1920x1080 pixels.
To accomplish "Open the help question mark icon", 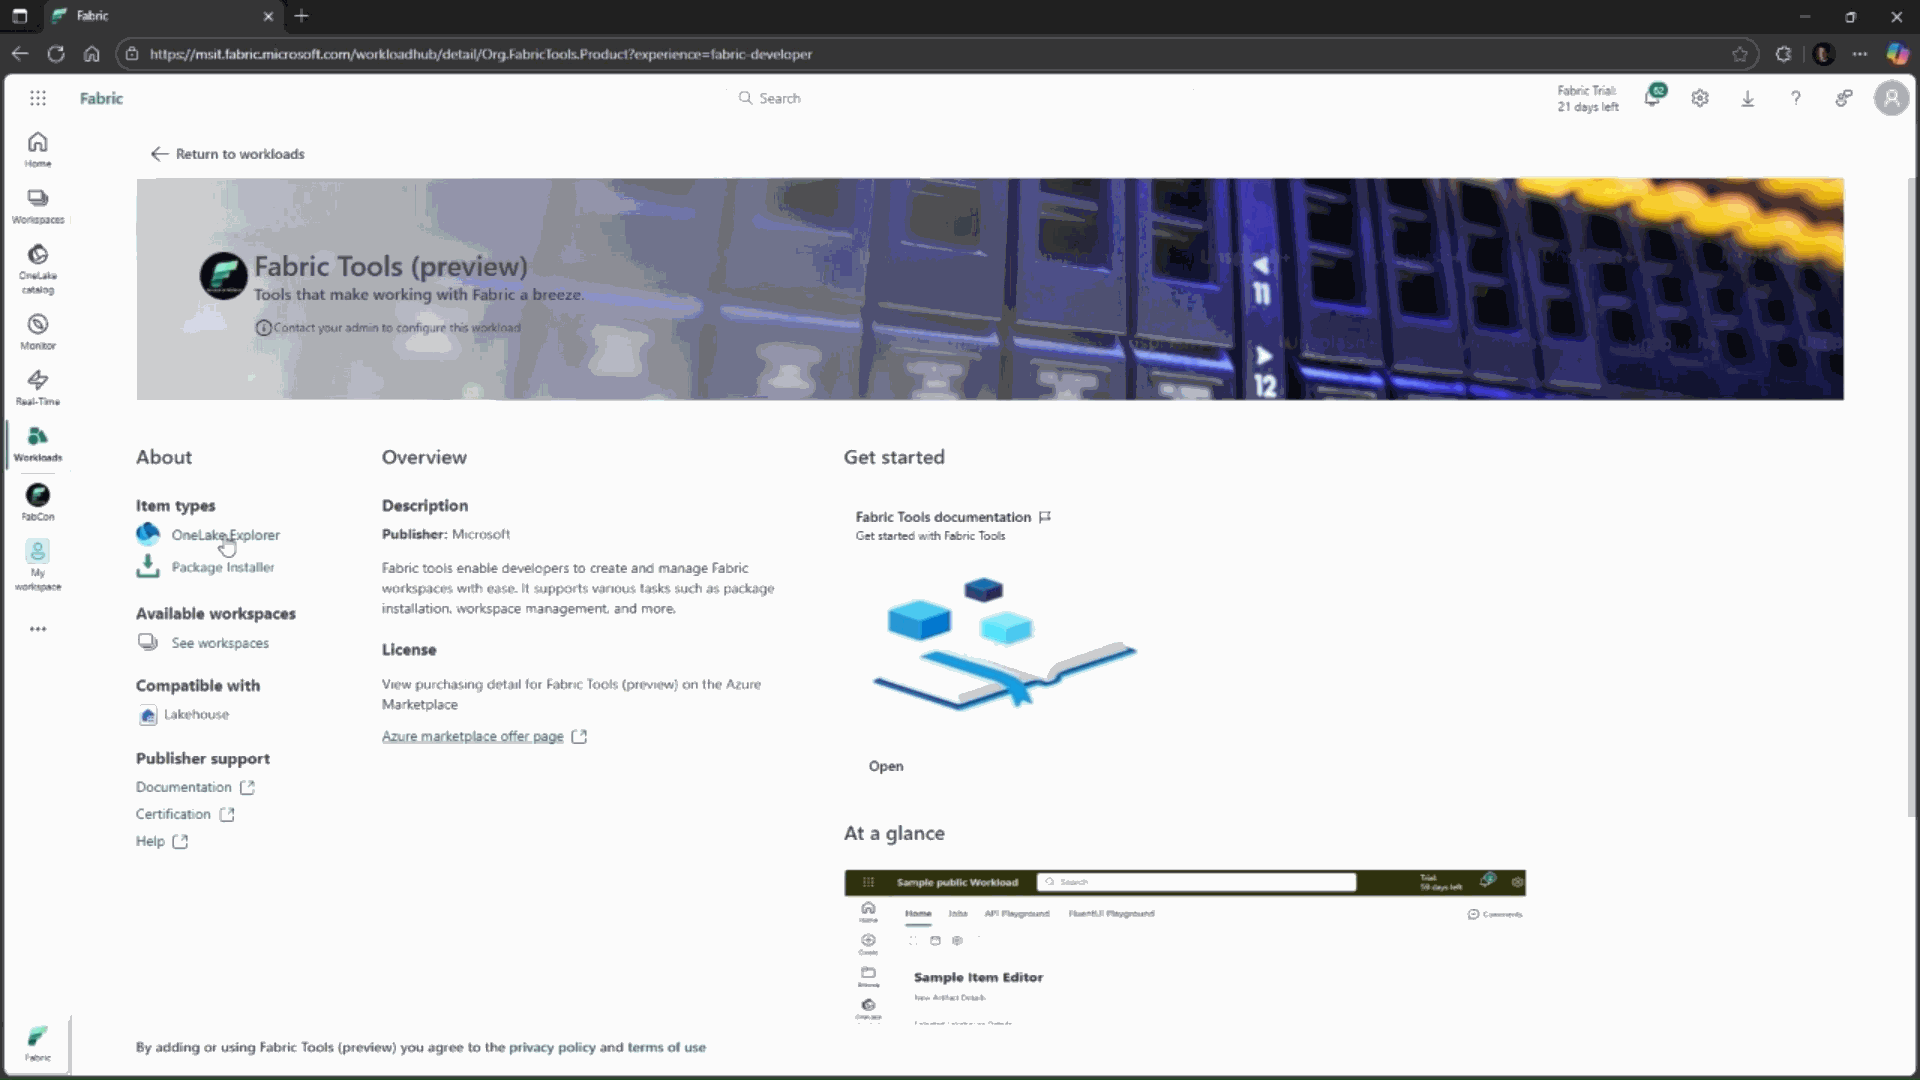I will [x=1796, y=98].
